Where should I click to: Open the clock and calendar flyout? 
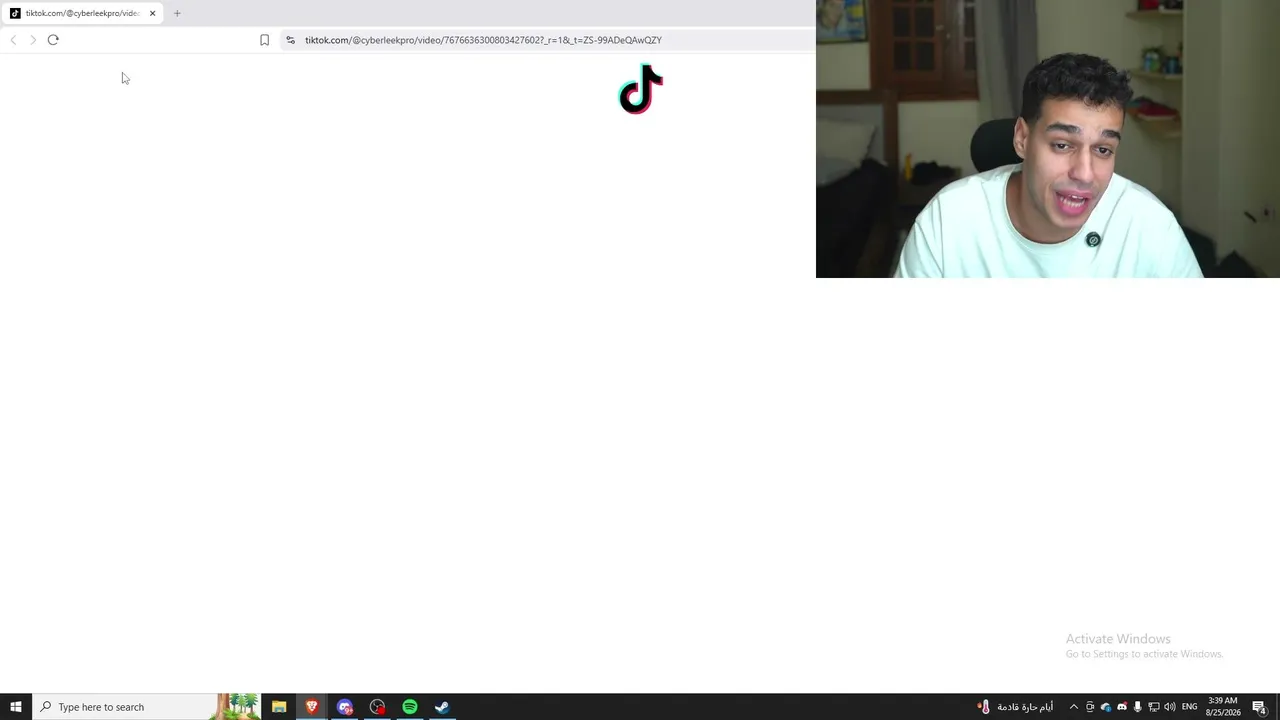[x=1223, y=707]
